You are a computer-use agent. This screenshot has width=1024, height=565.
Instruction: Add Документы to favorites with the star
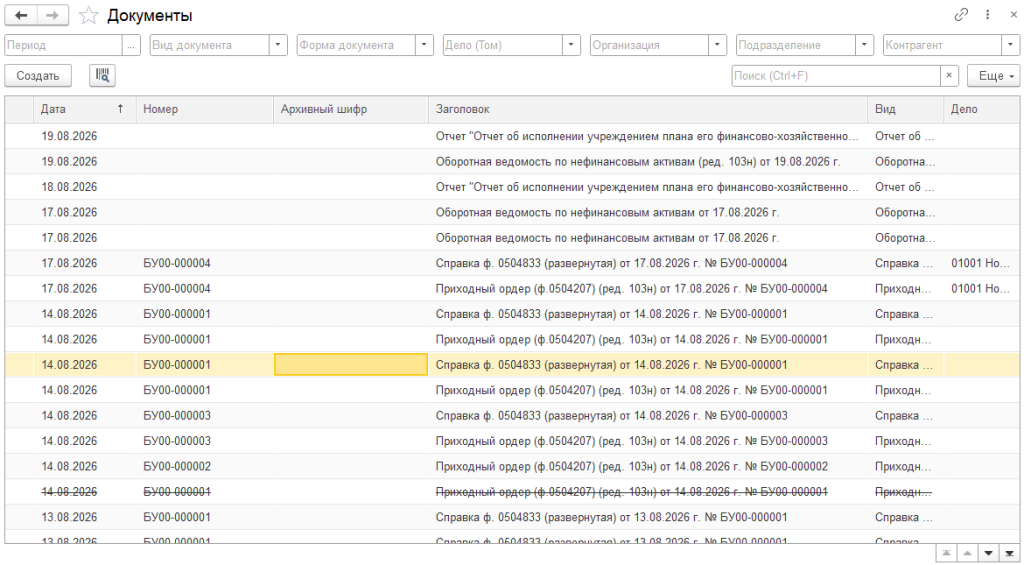[x=88, y=15]
